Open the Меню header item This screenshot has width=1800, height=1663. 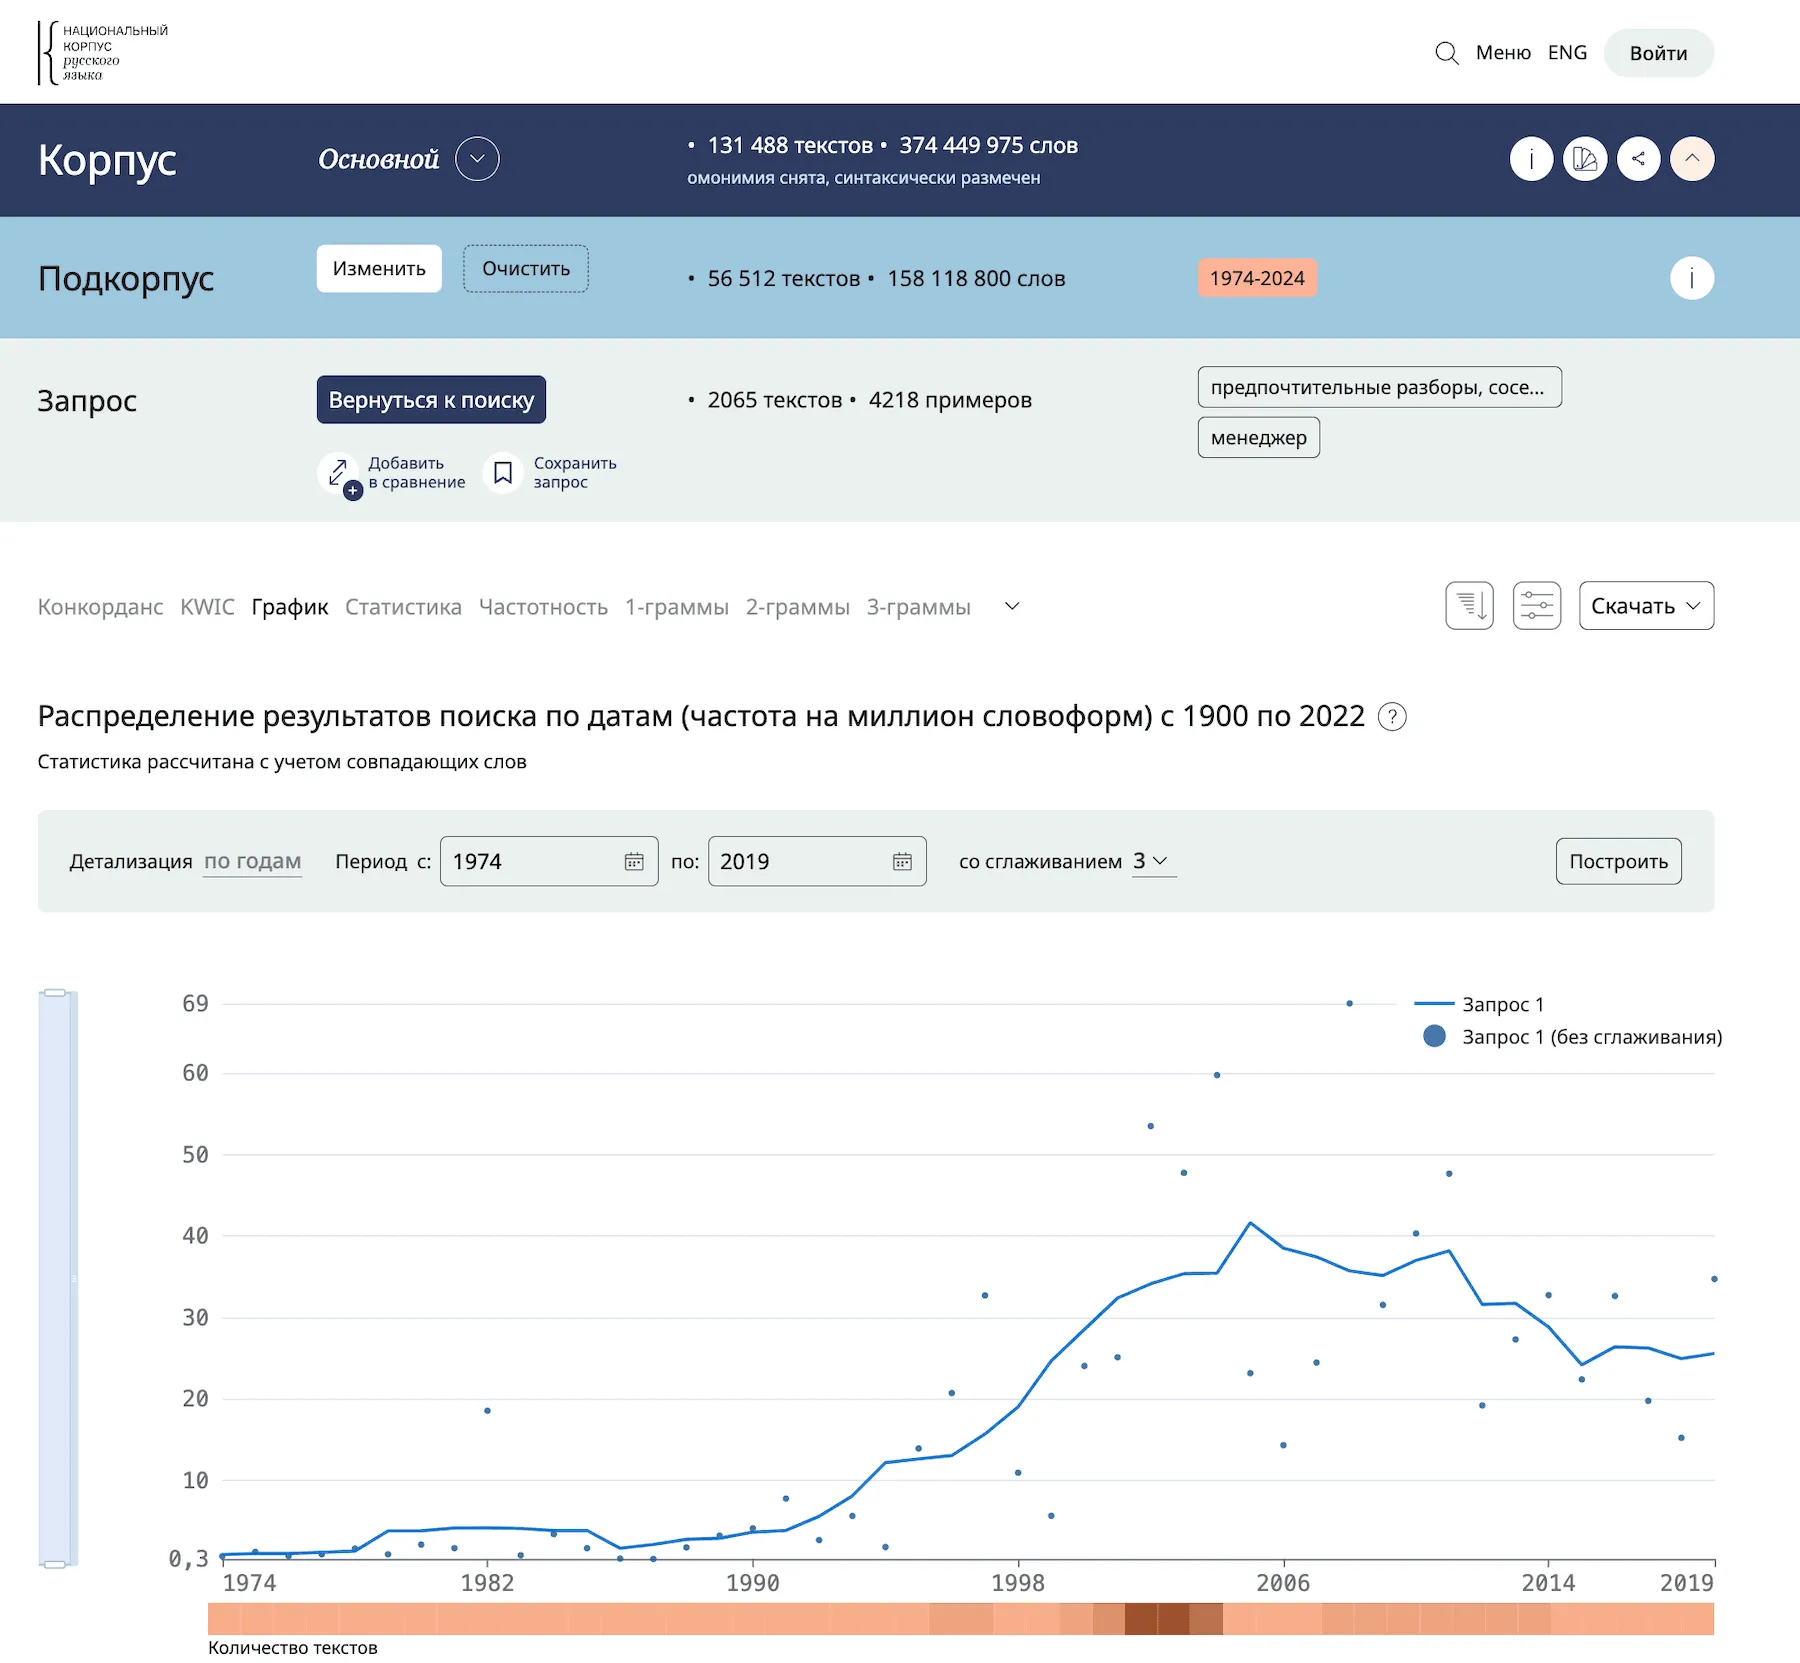pyautogui.click(x=1503, y=53)
